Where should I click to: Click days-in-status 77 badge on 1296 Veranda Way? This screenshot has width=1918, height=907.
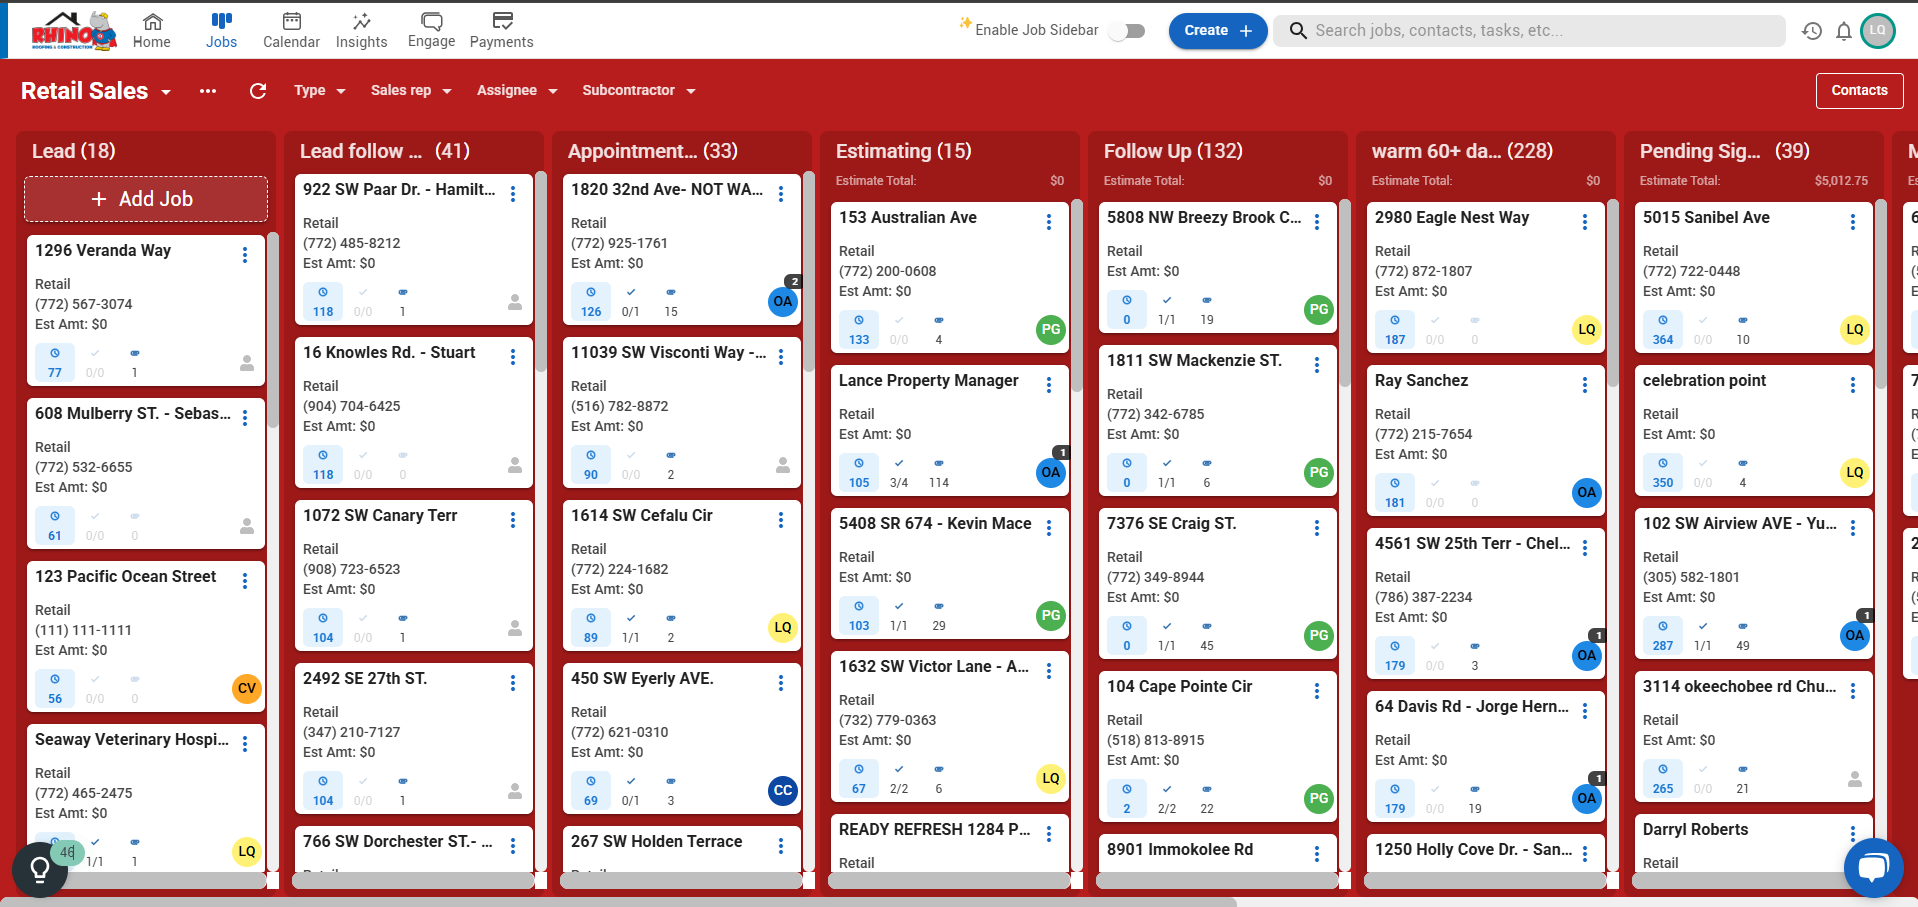(55, 363)
